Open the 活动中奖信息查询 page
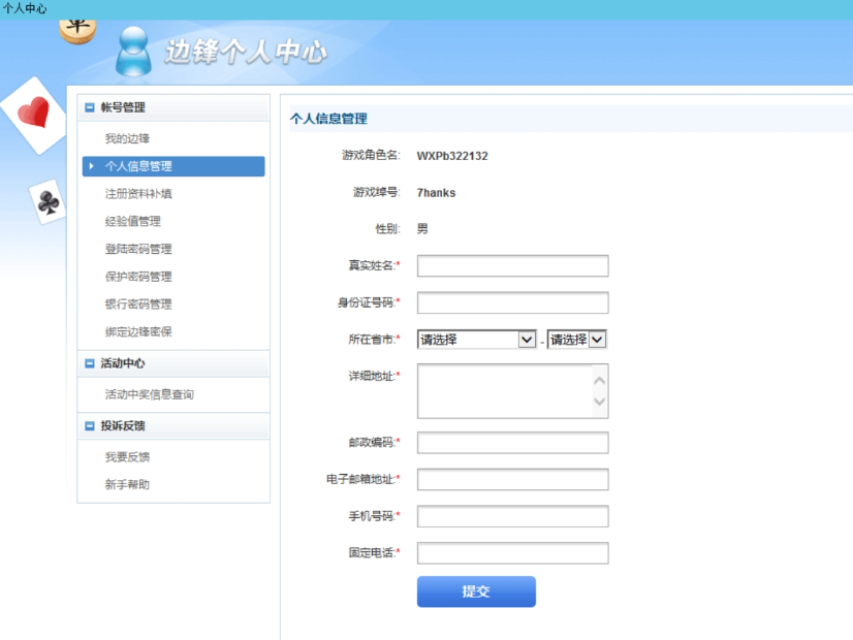The width and height of the screenshot is (853, 640). [x=150, y=395]
